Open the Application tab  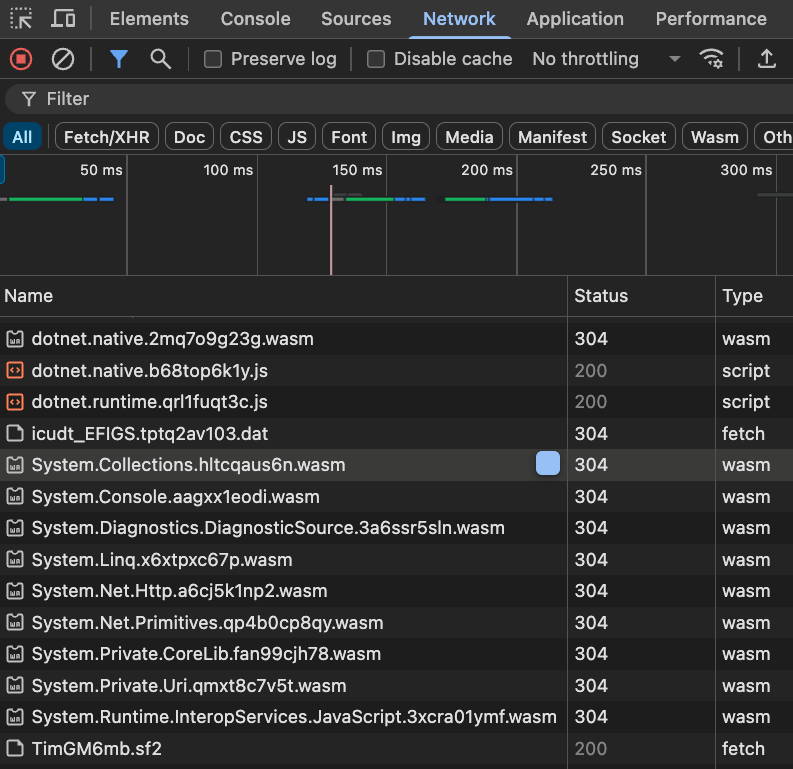click(575, 19)
